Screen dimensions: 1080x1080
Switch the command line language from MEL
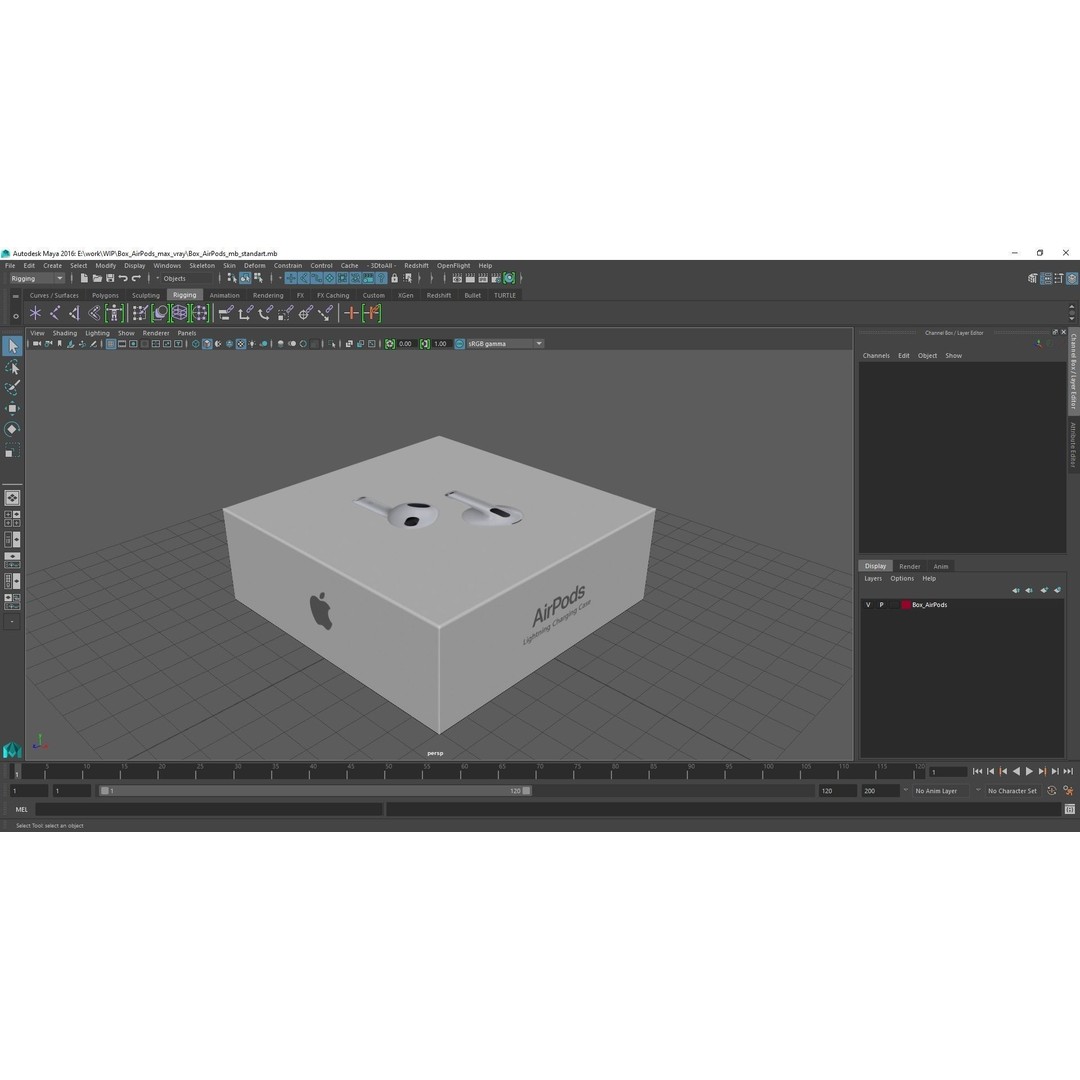click(21, 809)
